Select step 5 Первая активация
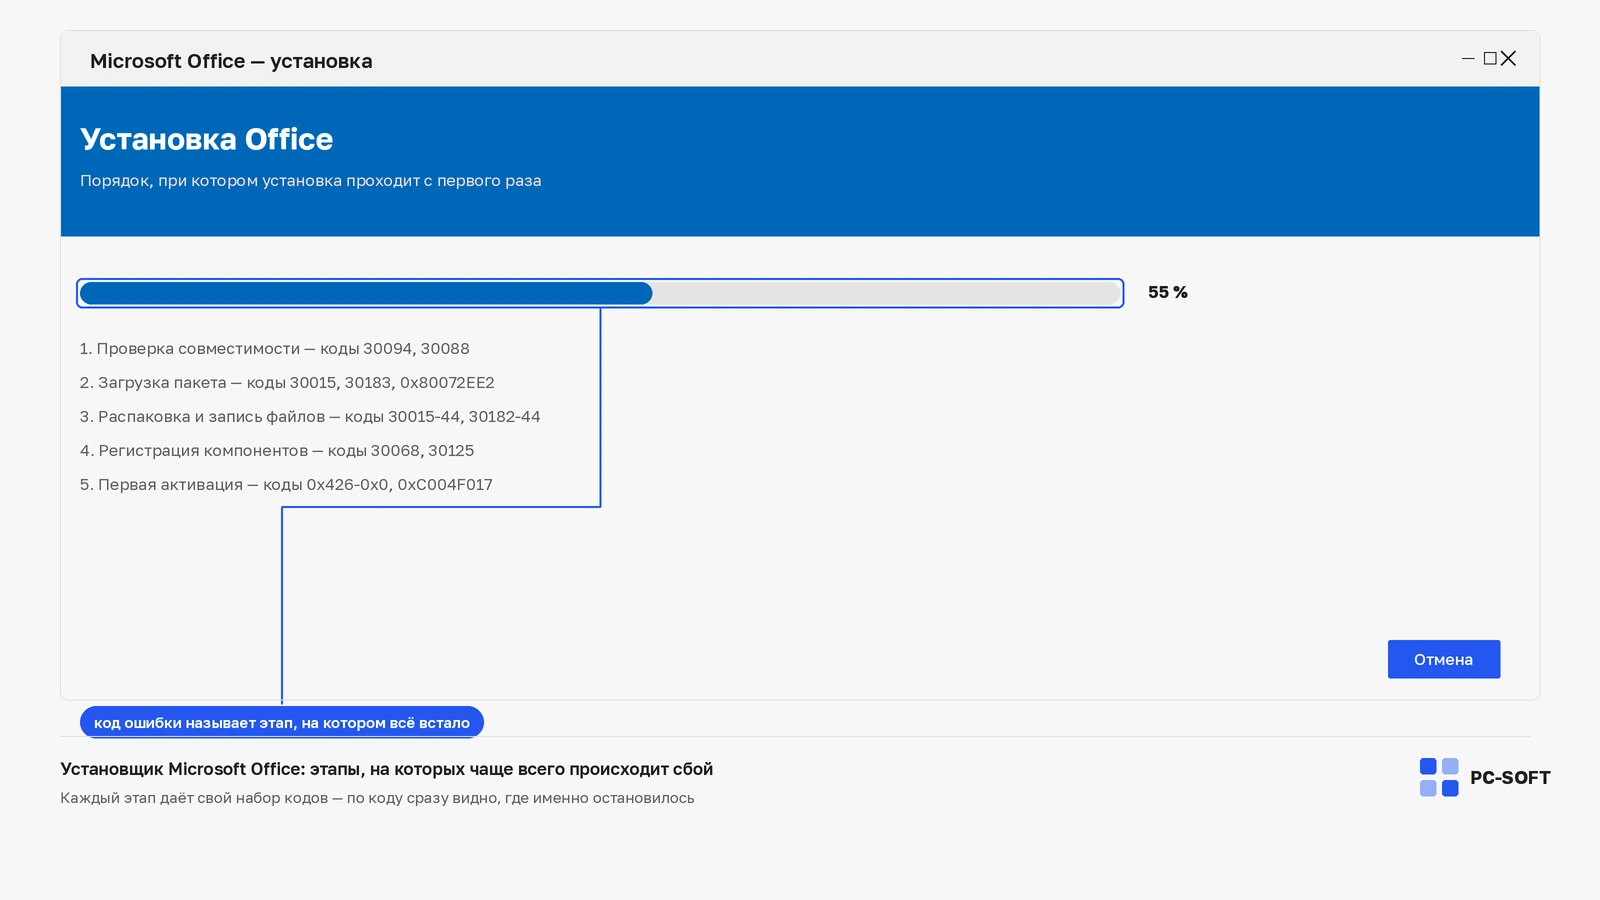The height and width of the screenshot is (900, 1600). [x=286, y=485]
